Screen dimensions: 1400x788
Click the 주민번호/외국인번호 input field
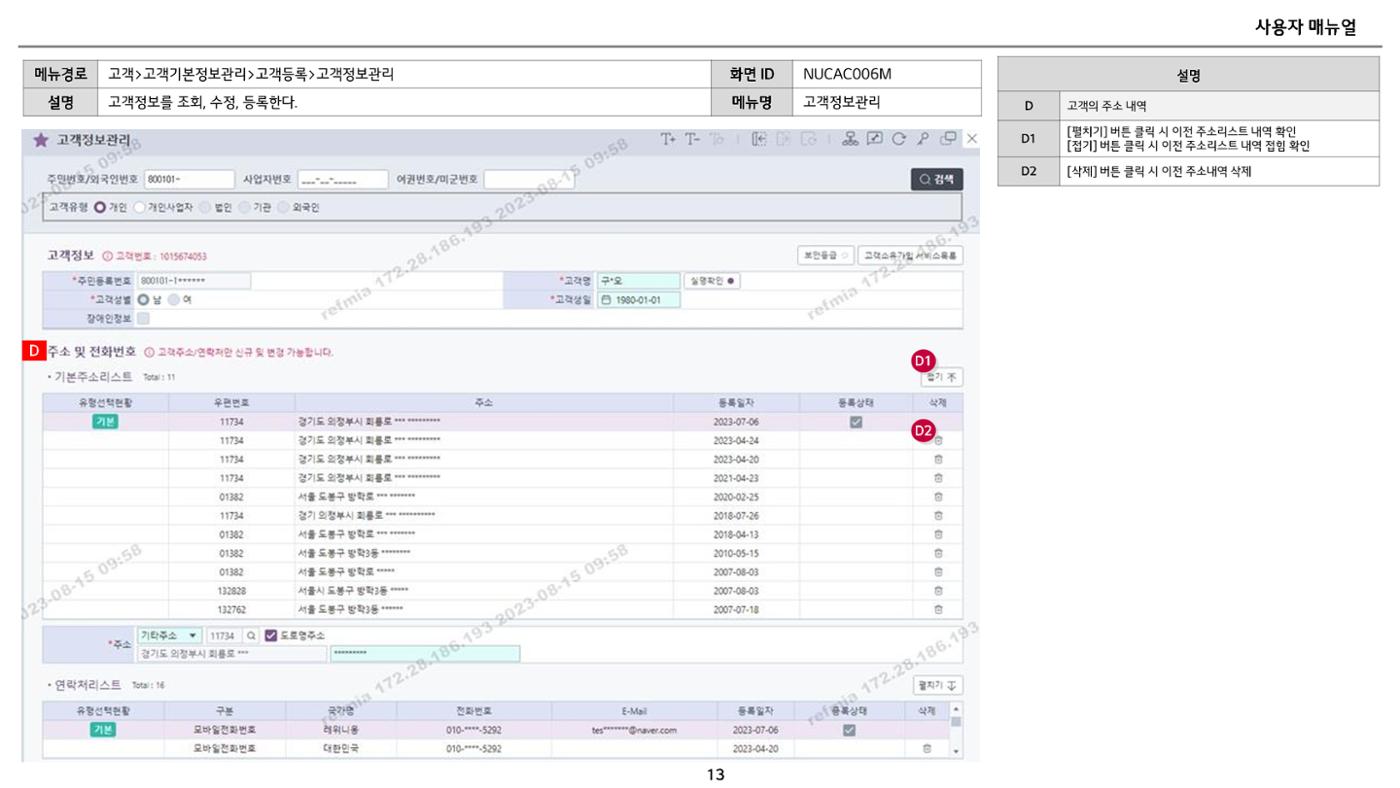coord(189,180)
